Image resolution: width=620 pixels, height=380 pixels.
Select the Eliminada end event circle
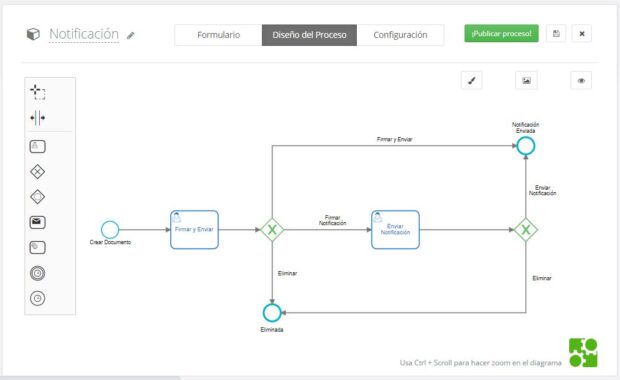(272, 313)
